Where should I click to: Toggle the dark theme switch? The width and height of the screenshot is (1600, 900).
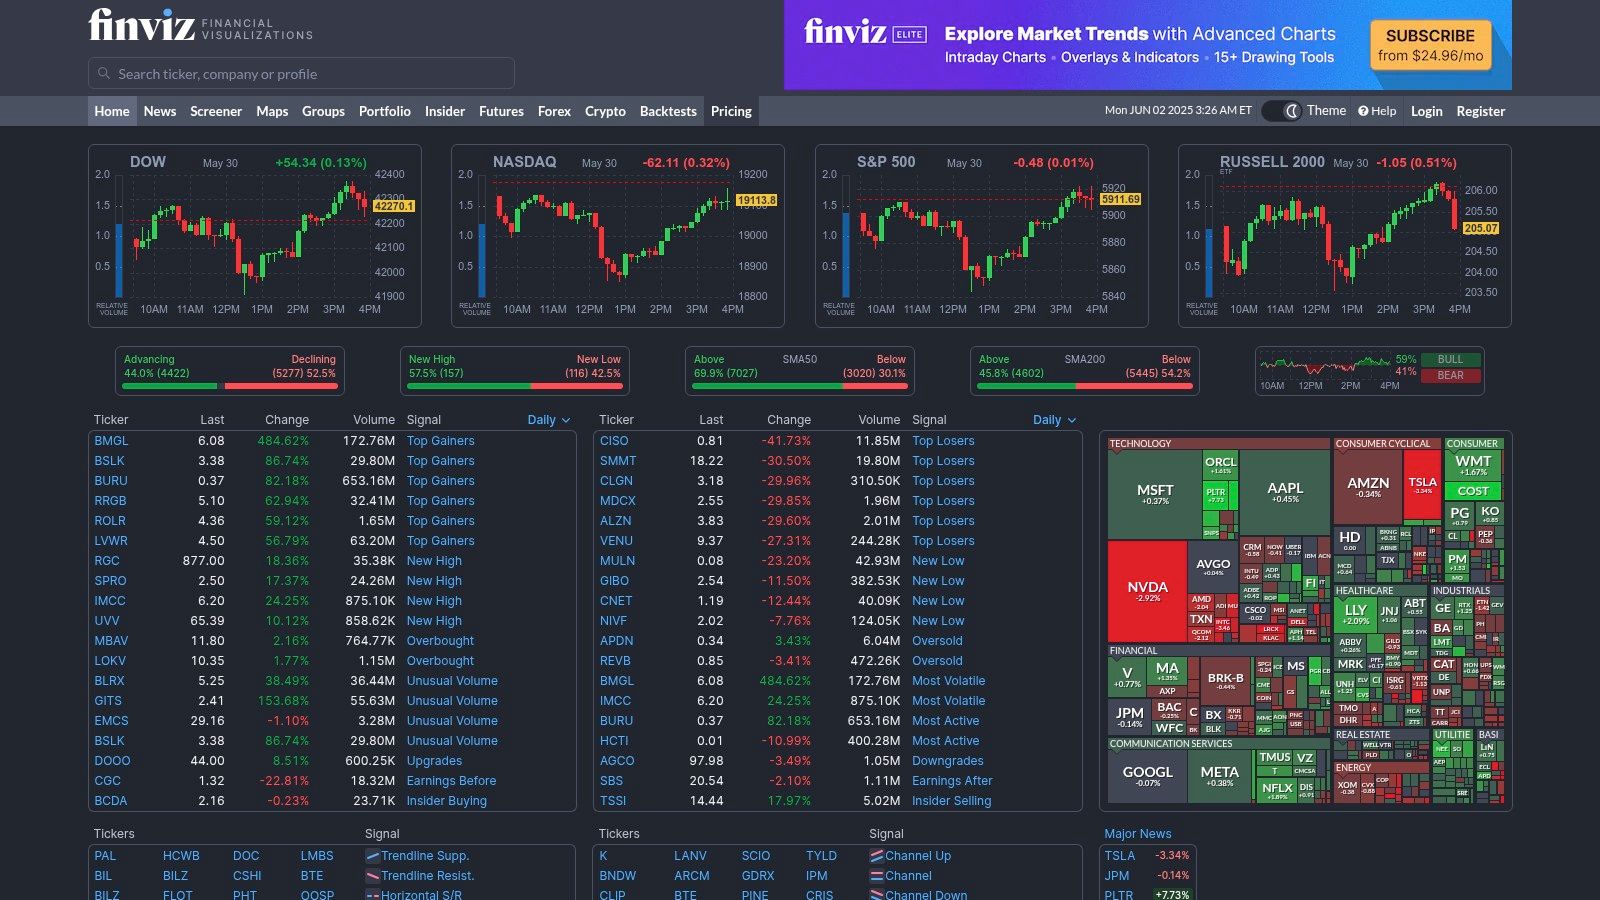(x=1281, y=111)
